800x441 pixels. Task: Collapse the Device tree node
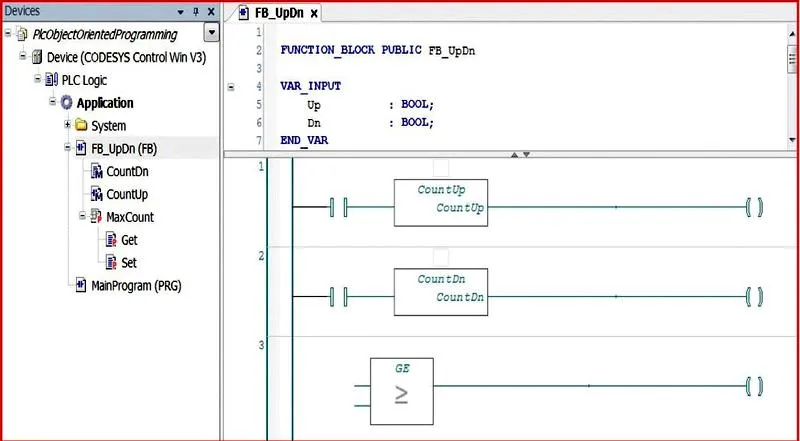[23, 56]
